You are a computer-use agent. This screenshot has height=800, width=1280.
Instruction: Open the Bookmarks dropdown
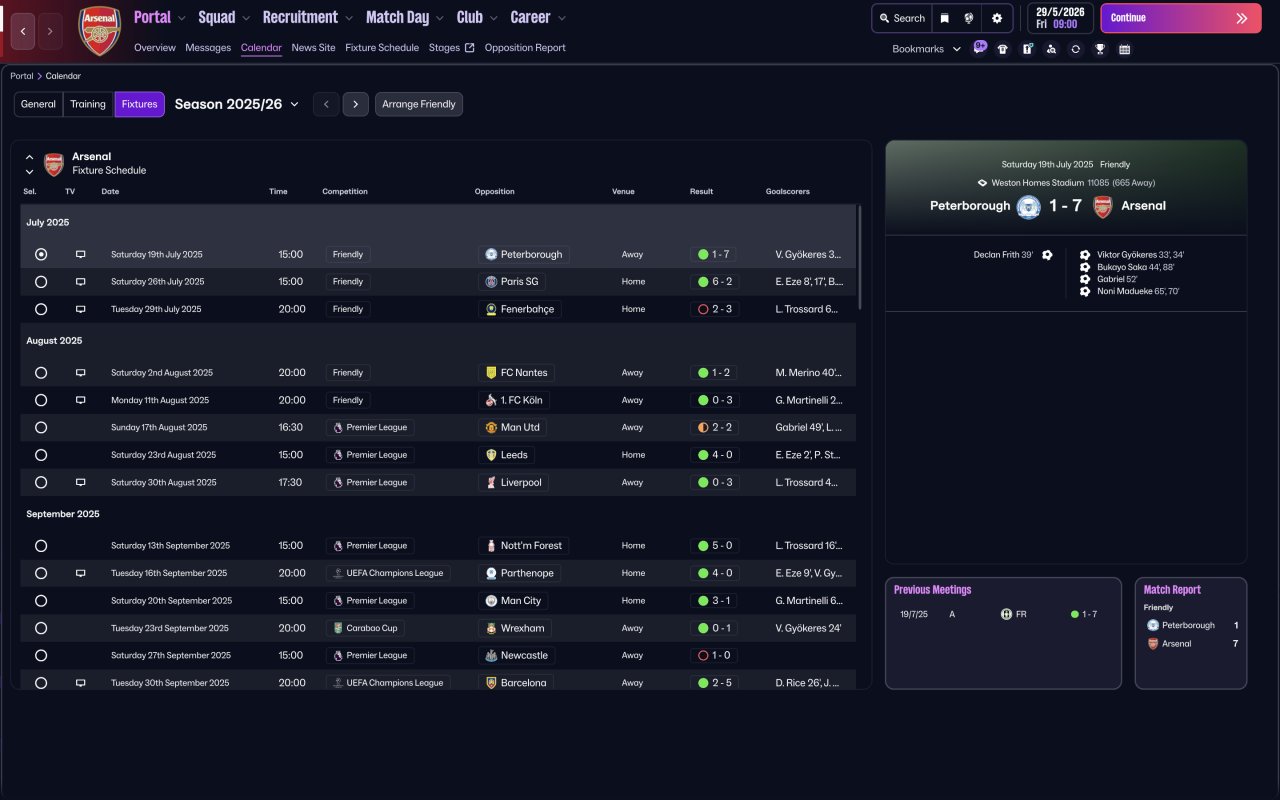[x=927, y=49]
